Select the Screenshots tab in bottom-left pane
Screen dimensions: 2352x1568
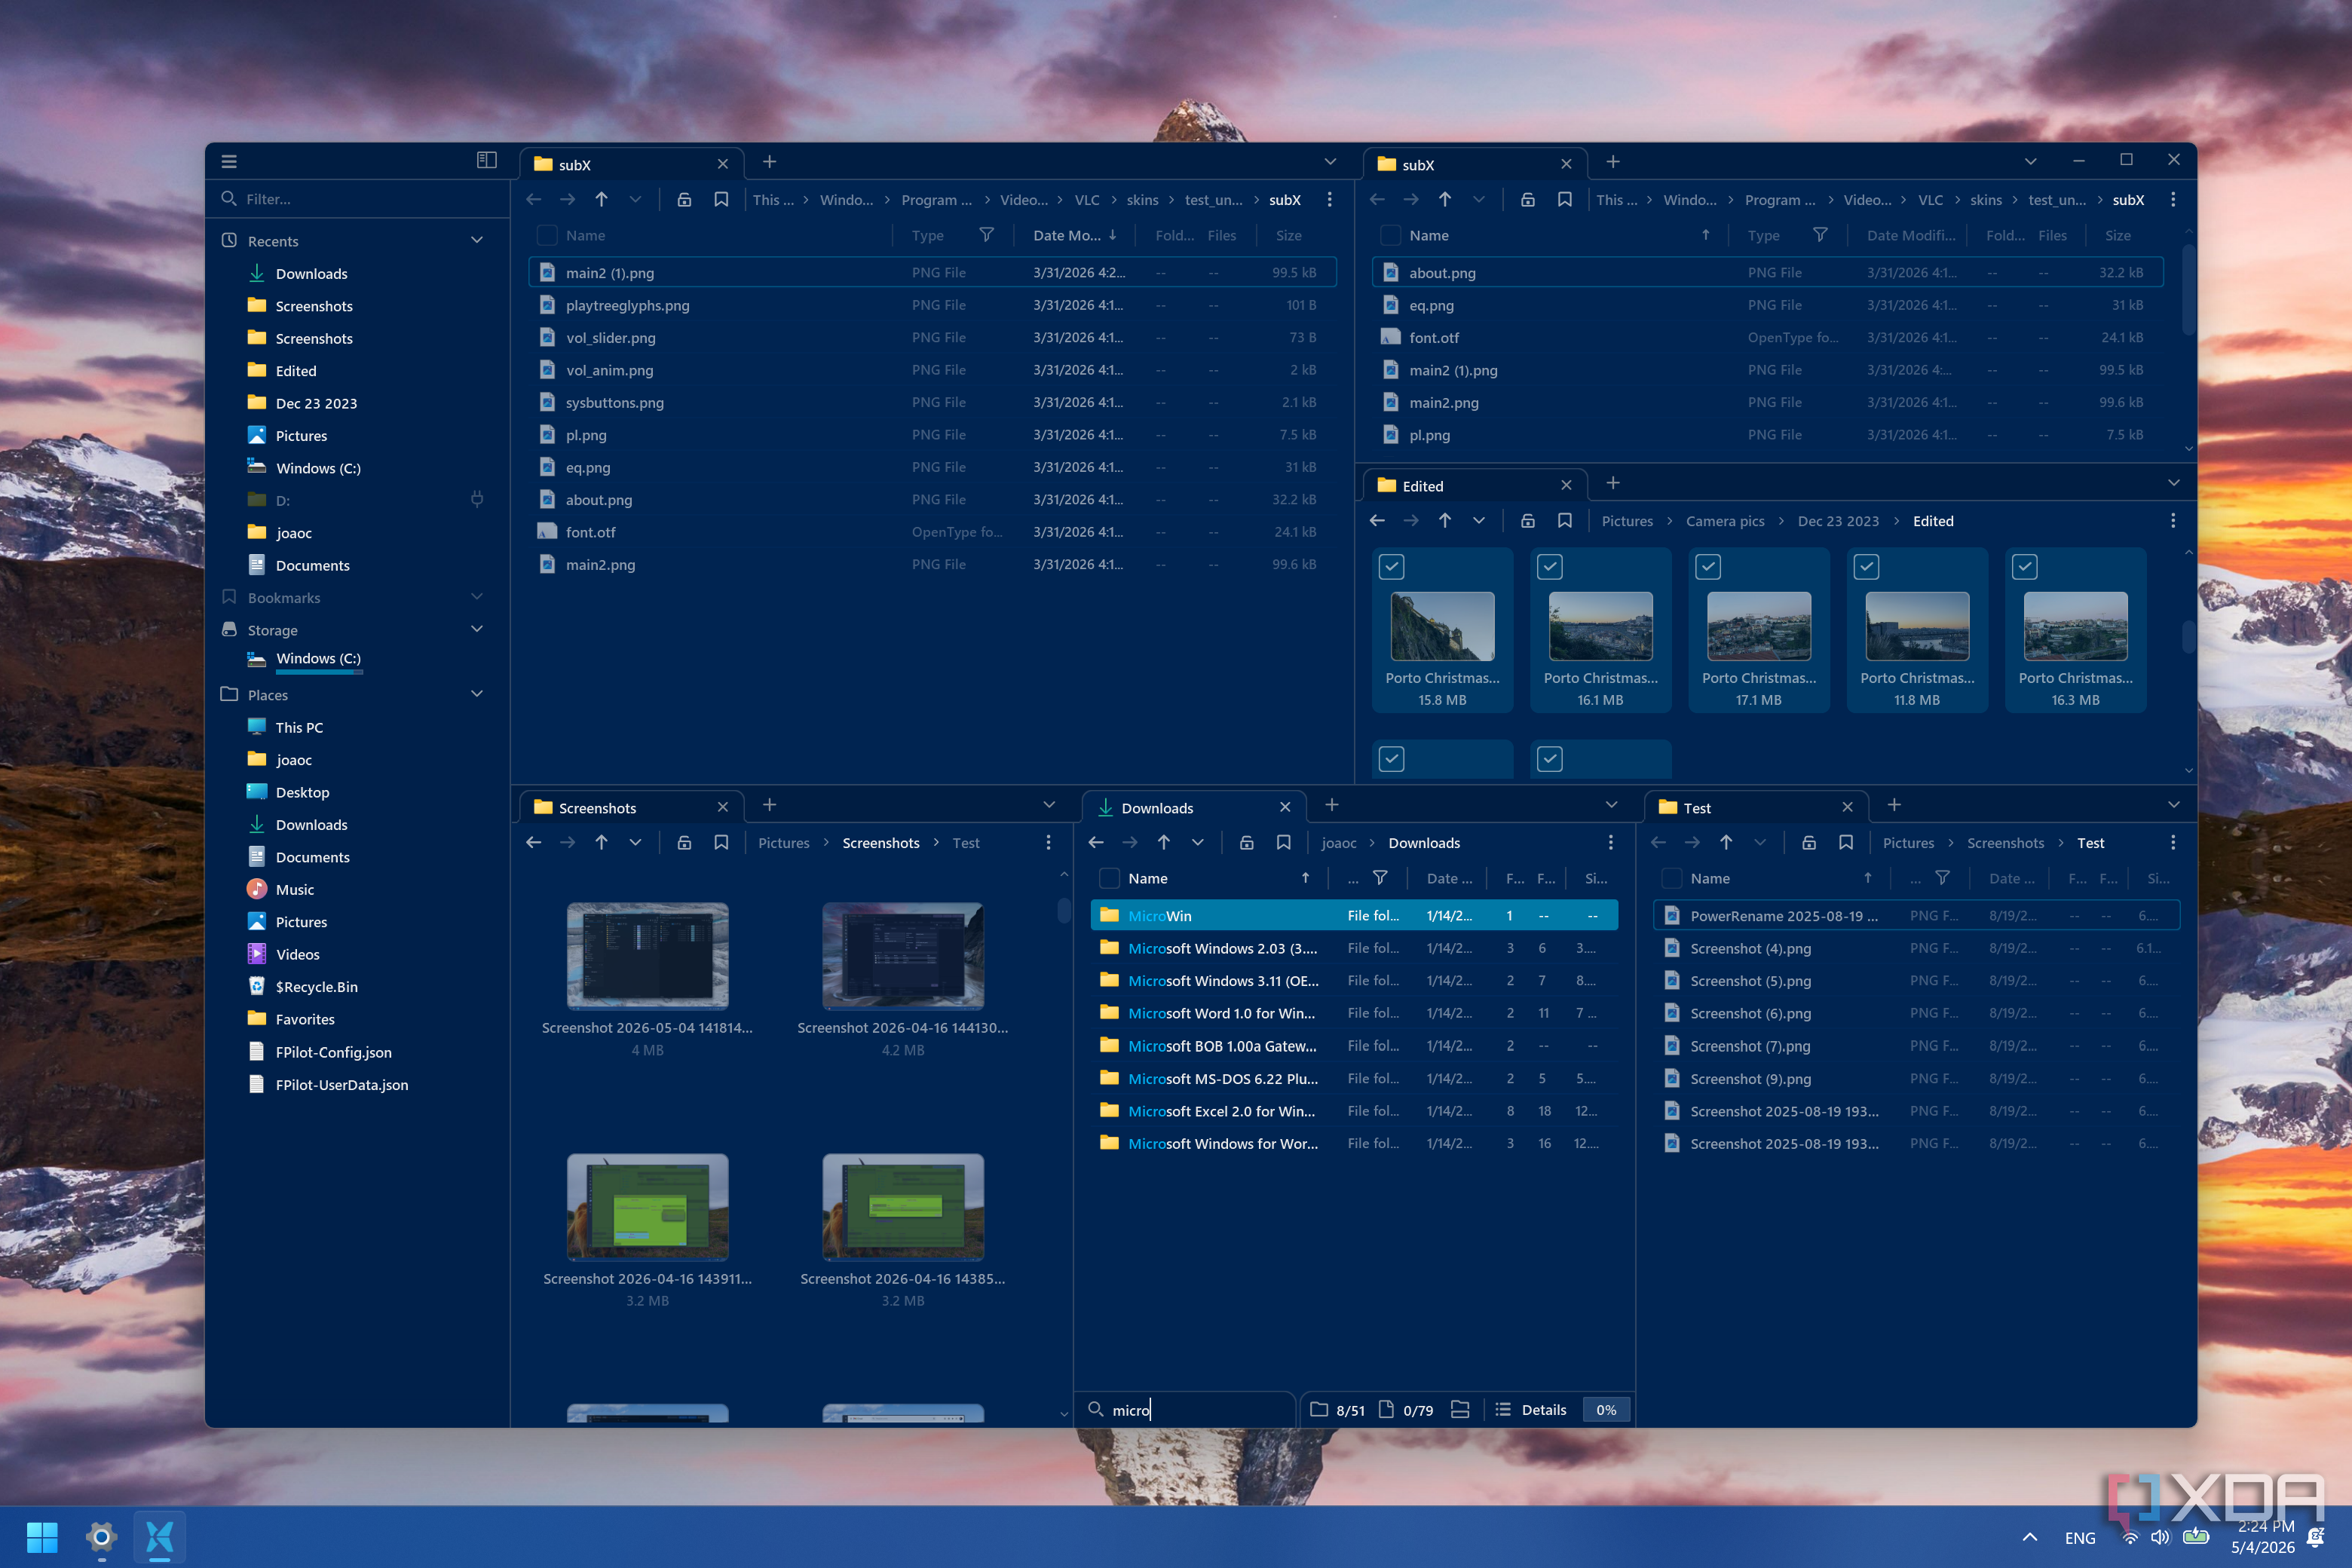click(630, 808)
